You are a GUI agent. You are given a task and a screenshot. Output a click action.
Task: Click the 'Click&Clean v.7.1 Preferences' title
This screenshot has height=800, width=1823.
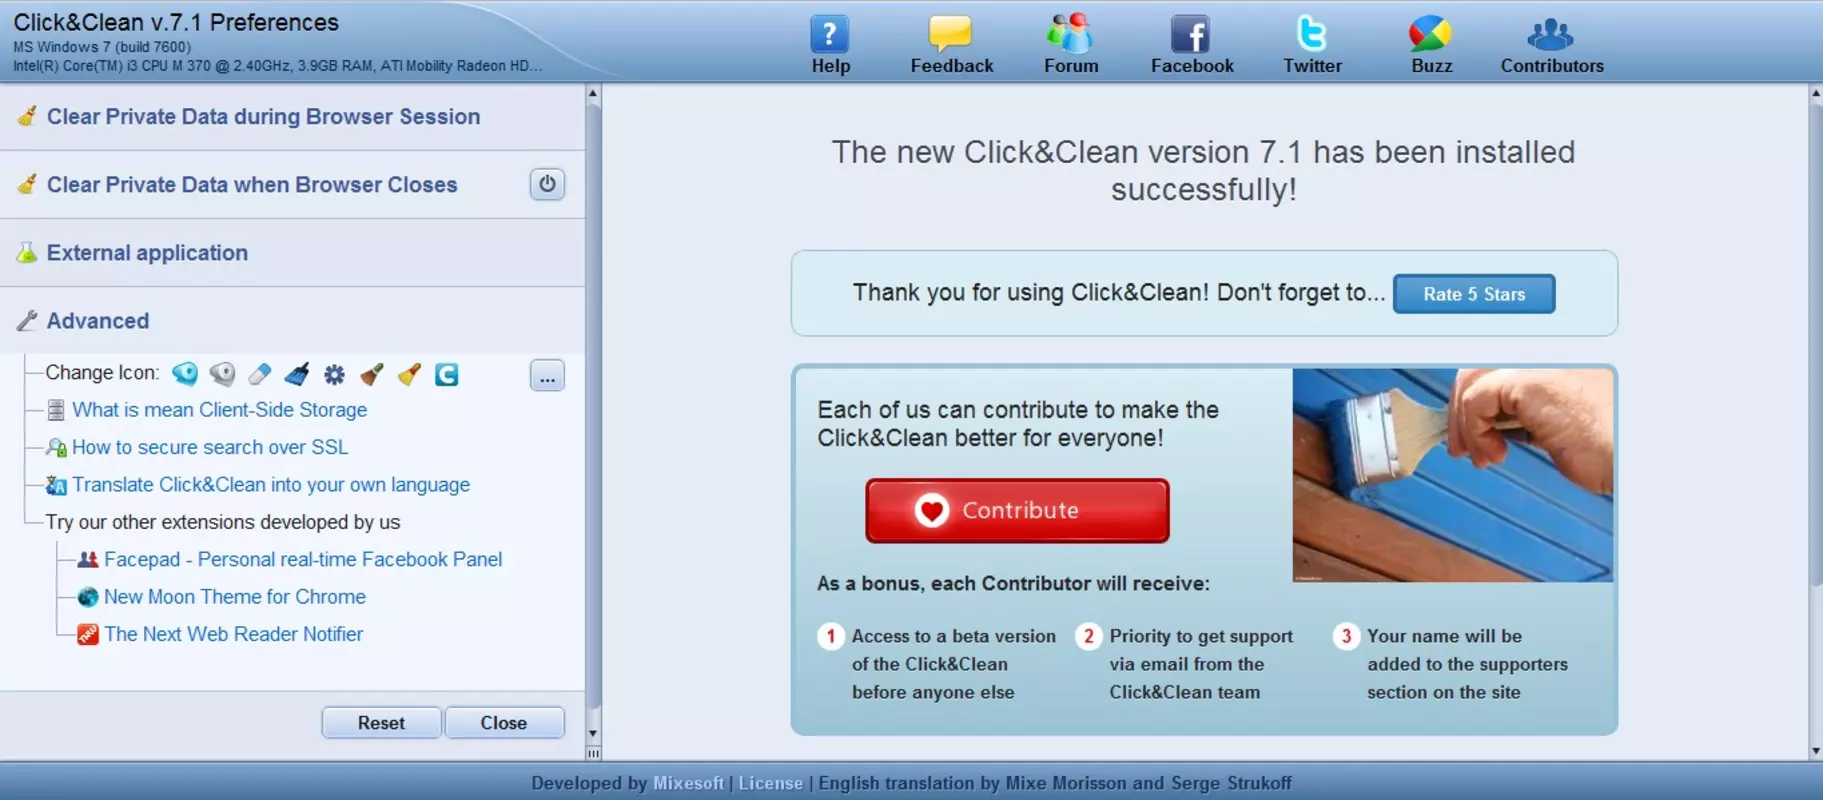[x=176, y=22]
